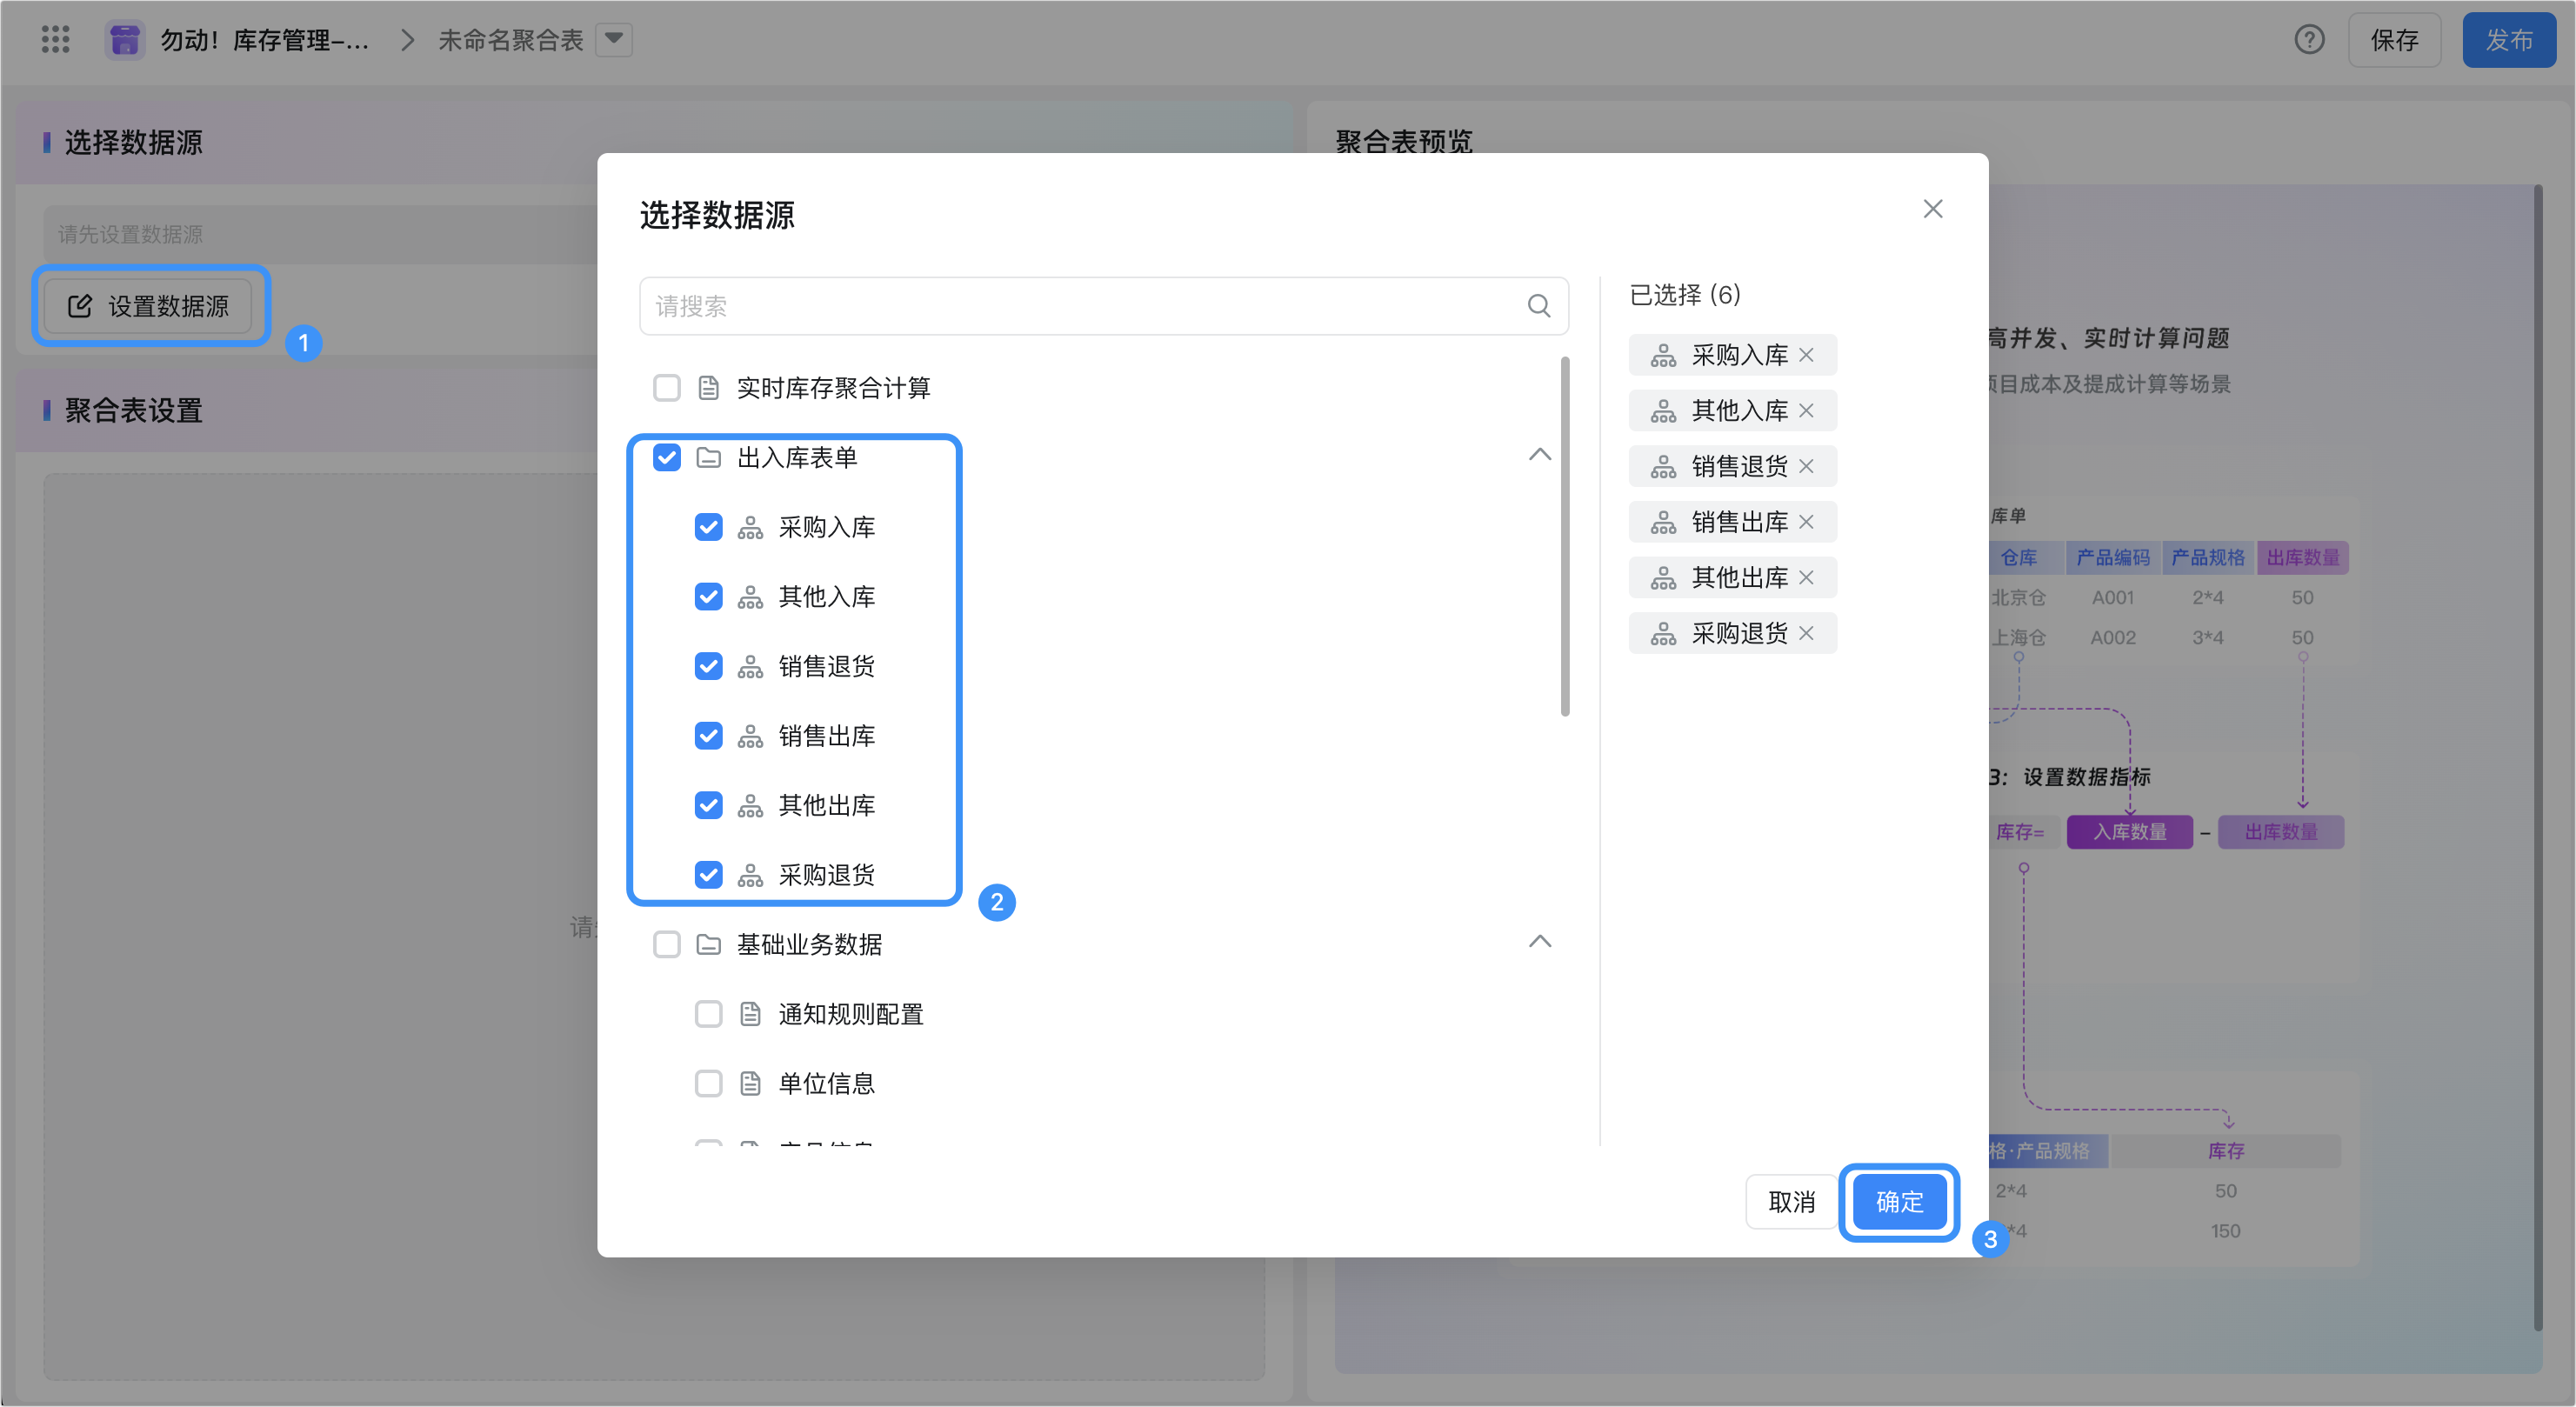Click the document icon beside 实时库存聚合计算

pos(708,388)
